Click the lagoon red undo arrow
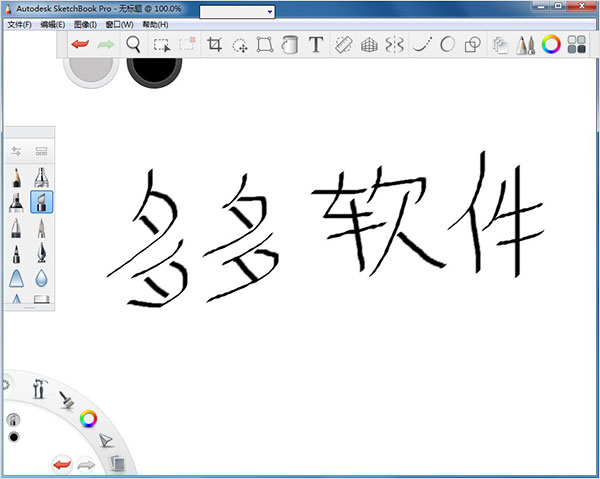The image size is (600, 479). (x=62, y=465)
